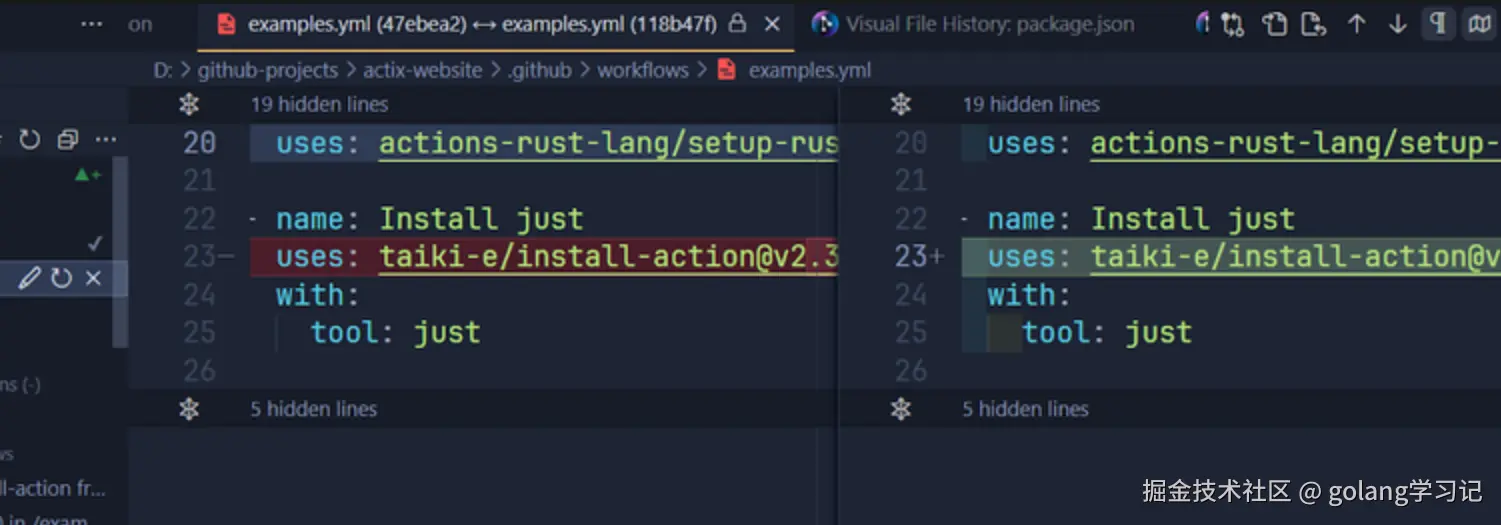Select the examples.yml diff tab

(480, 24)
